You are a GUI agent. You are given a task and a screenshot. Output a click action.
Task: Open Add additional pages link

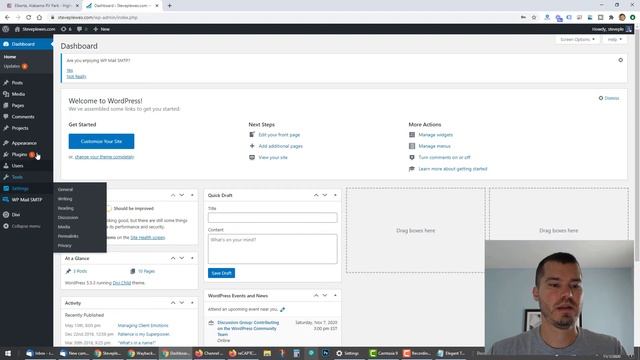point(280,146)
